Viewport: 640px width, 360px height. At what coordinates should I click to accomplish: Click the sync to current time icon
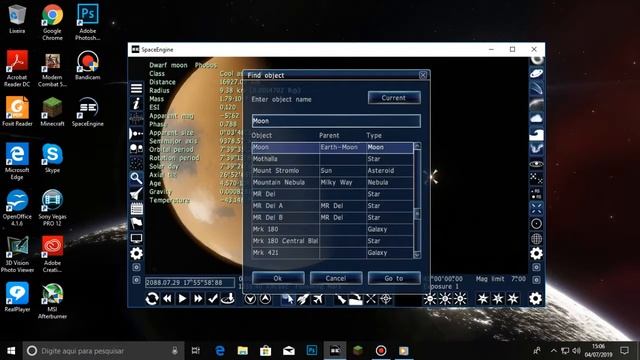coord(152,299)
